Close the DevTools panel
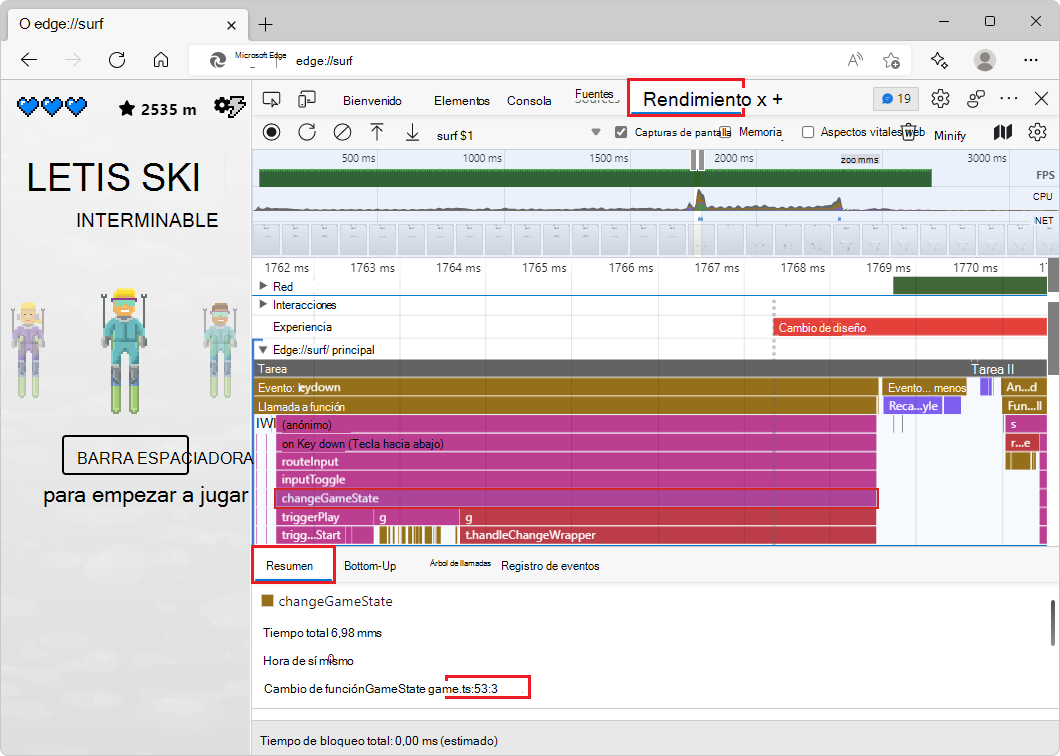The height and width of the screenshot is (756, 1060). point(1041,99)
